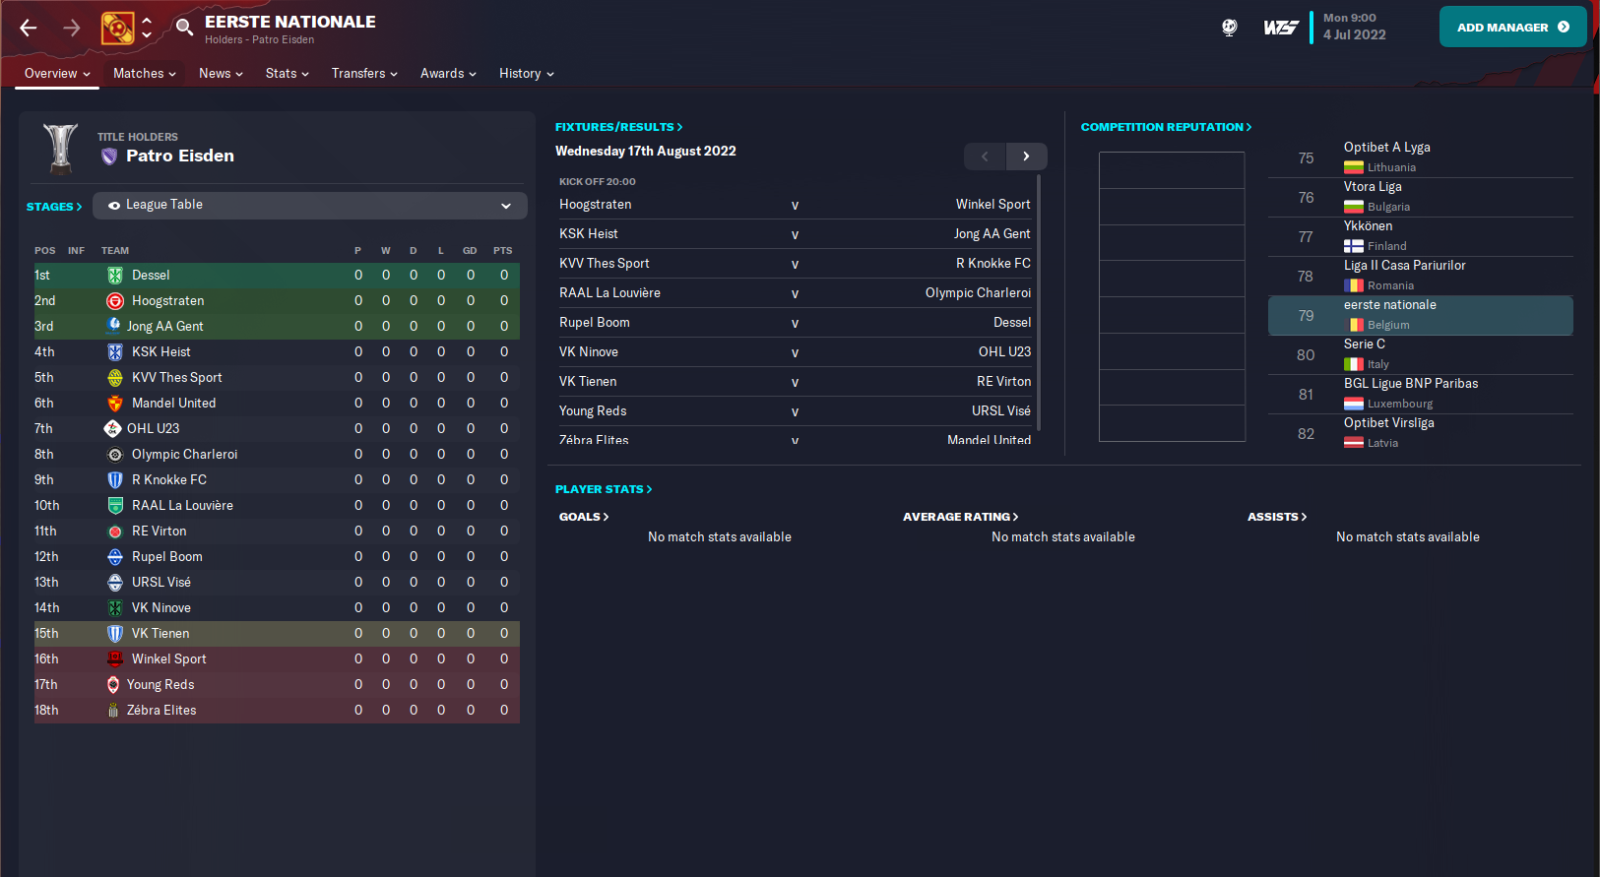Click Rupel Boom badge in table
This screenshot has height=877, width=1600.
click(x=115, y=557)
